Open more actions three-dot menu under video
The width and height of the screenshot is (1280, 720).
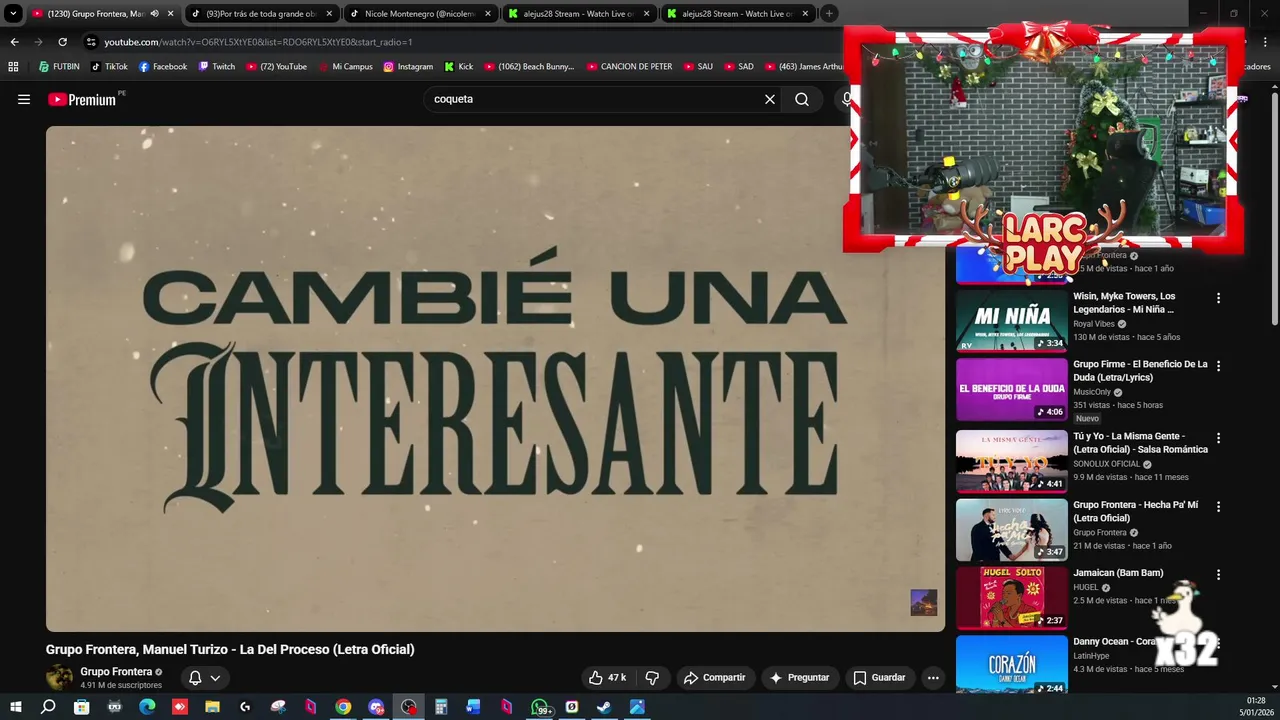(933, 678)
